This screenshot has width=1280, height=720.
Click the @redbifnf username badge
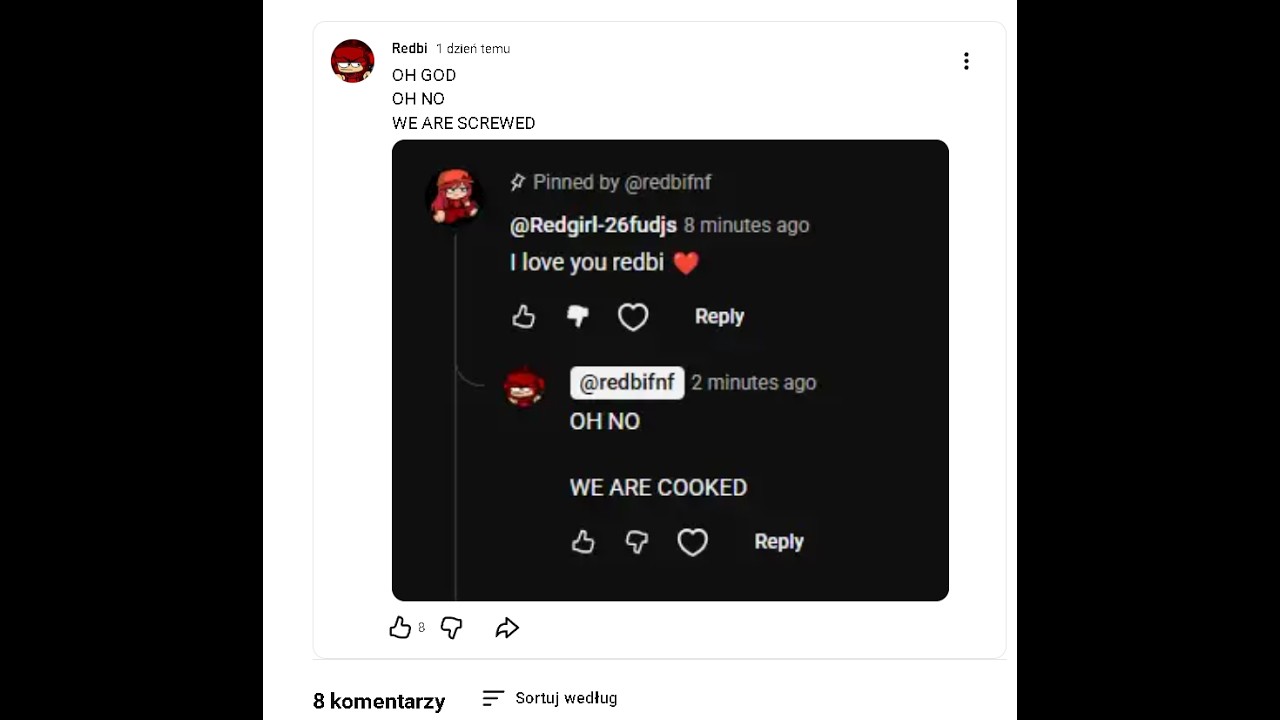627,383
